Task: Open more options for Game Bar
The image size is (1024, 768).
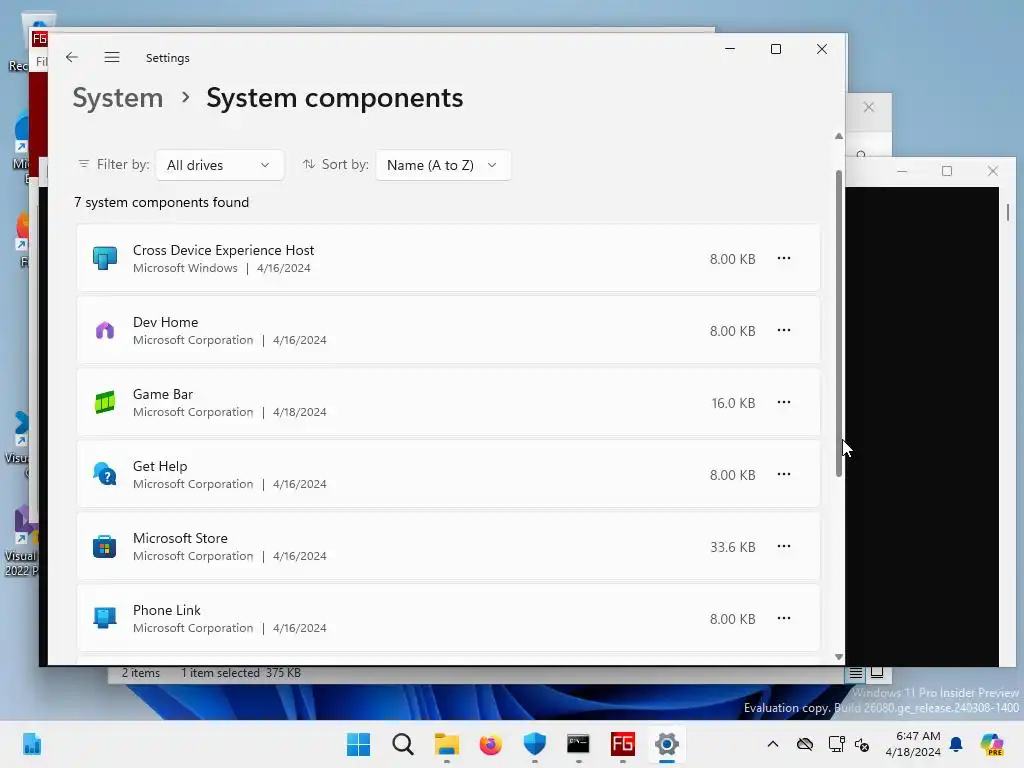Action: pyautogui.click(x=784, y=402)
